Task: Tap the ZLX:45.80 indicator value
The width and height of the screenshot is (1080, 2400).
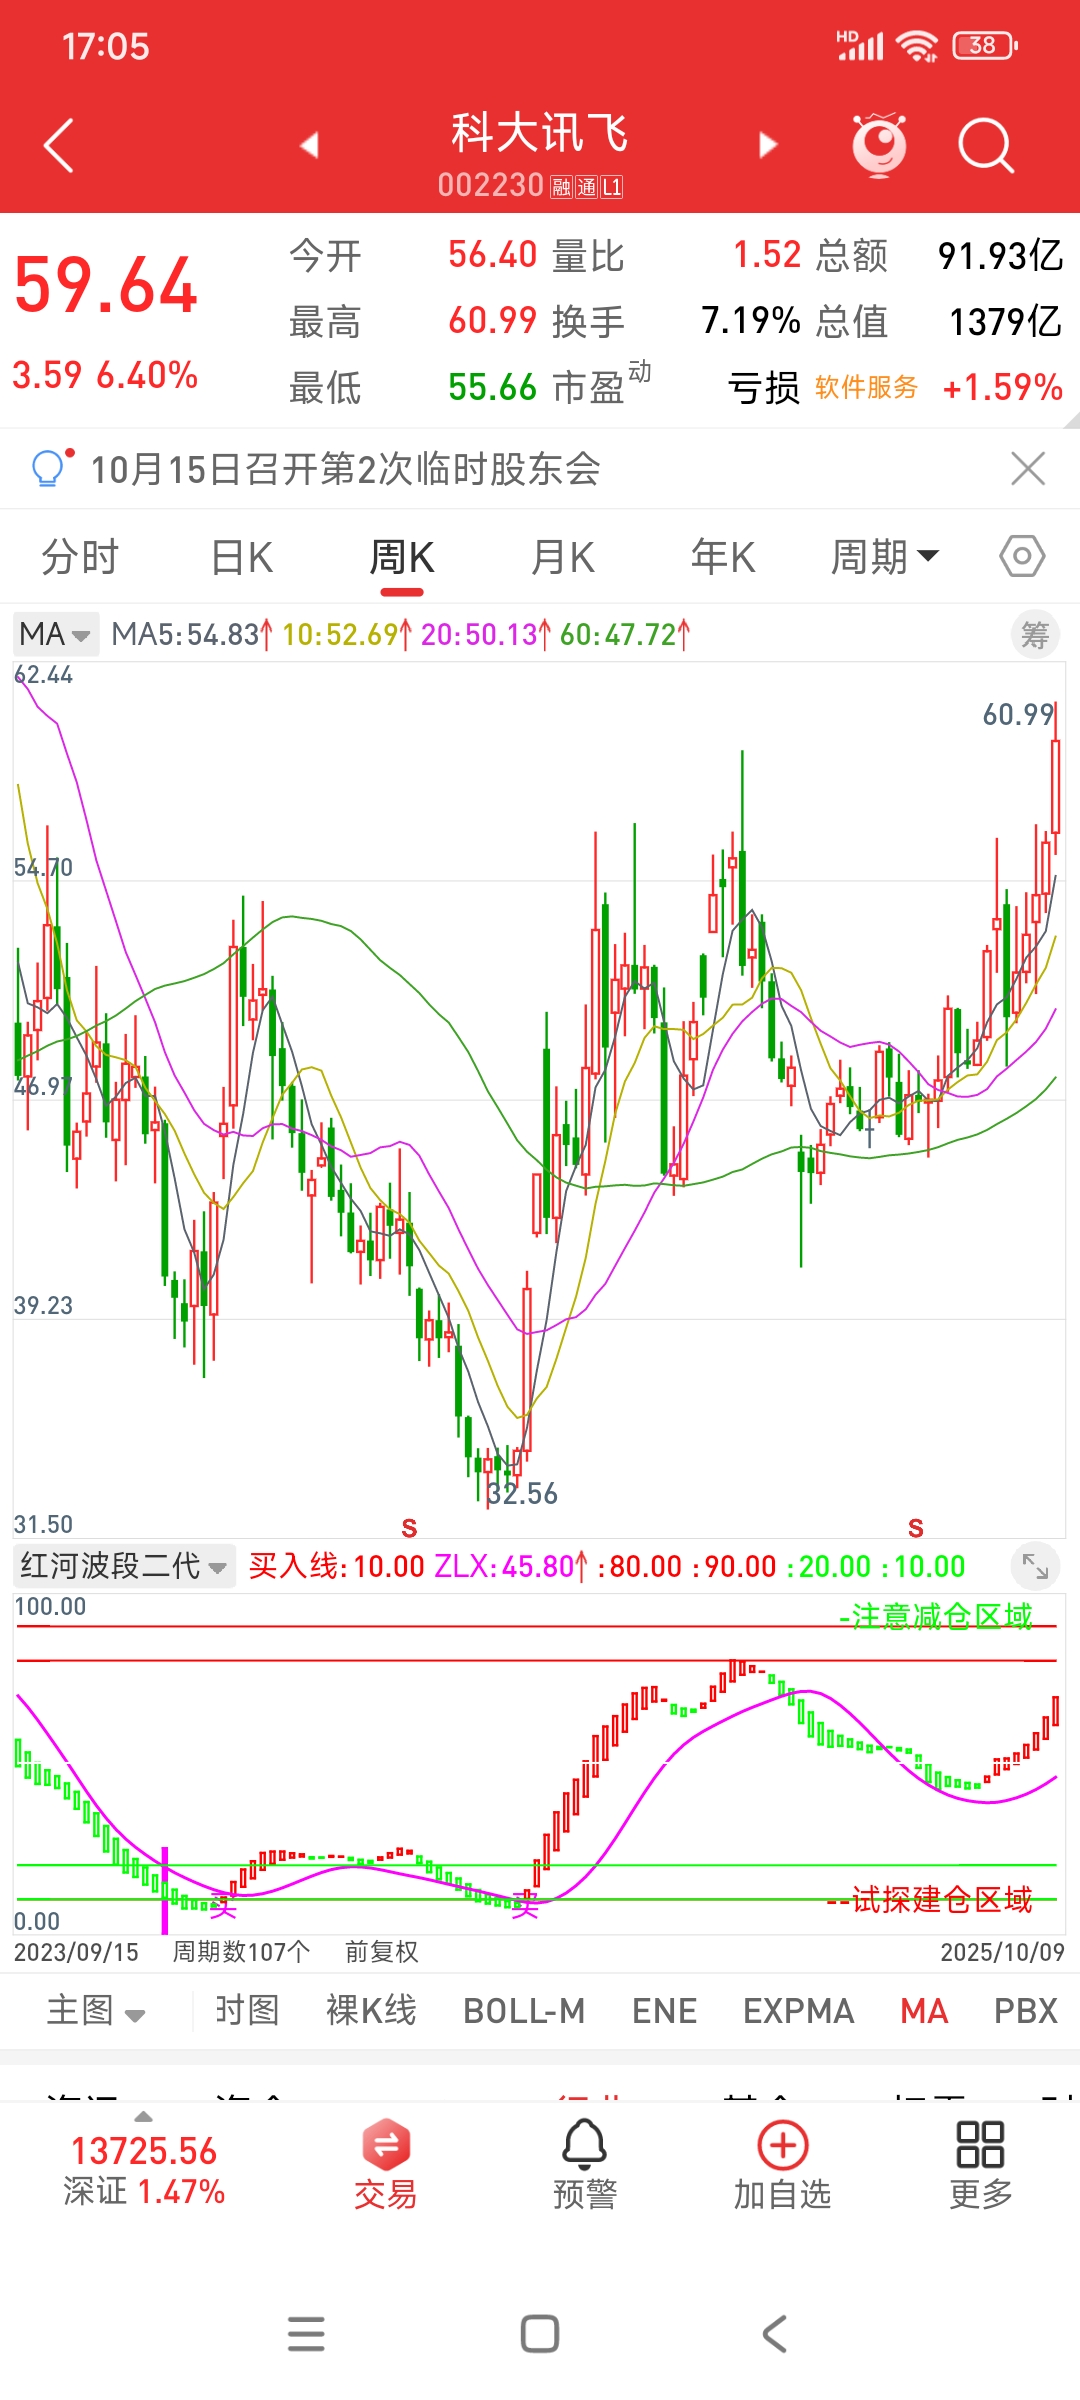Action: click(511, 1566)
